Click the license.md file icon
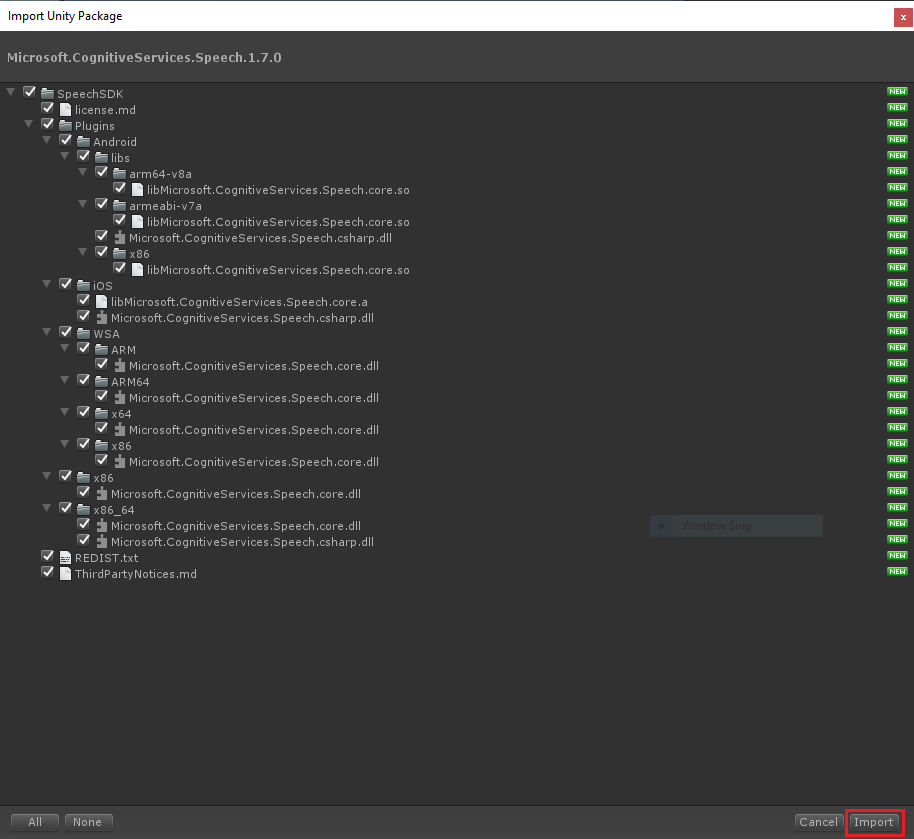 [65, 110]
